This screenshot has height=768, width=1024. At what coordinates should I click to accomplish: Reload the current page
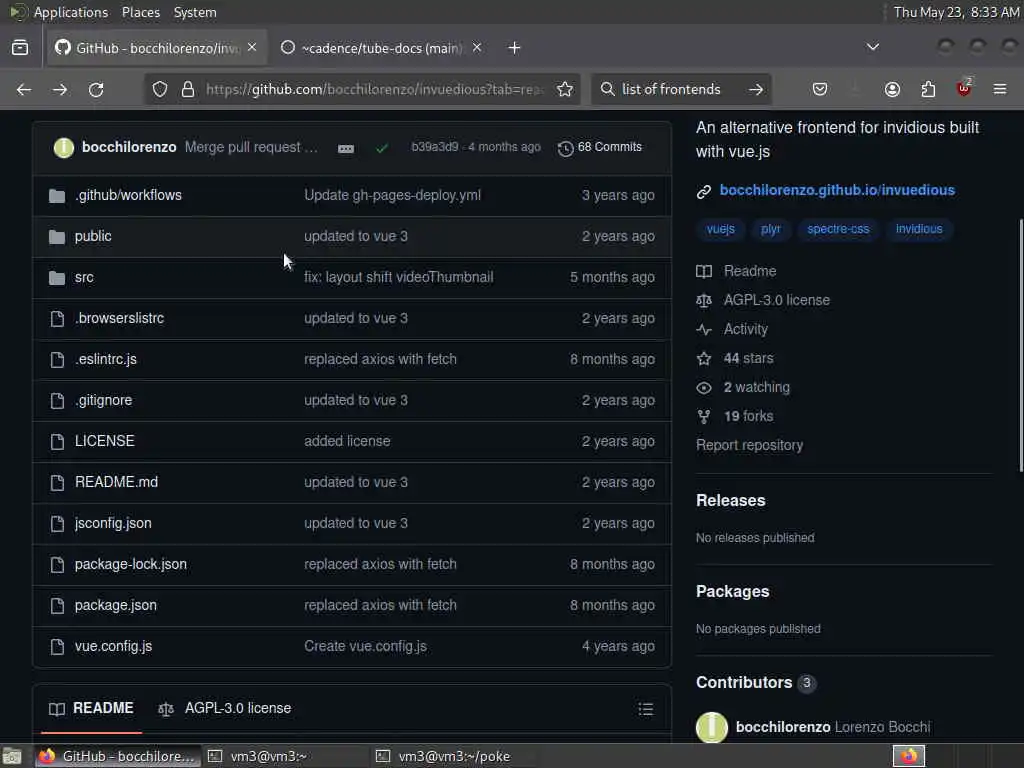(96, 89)
